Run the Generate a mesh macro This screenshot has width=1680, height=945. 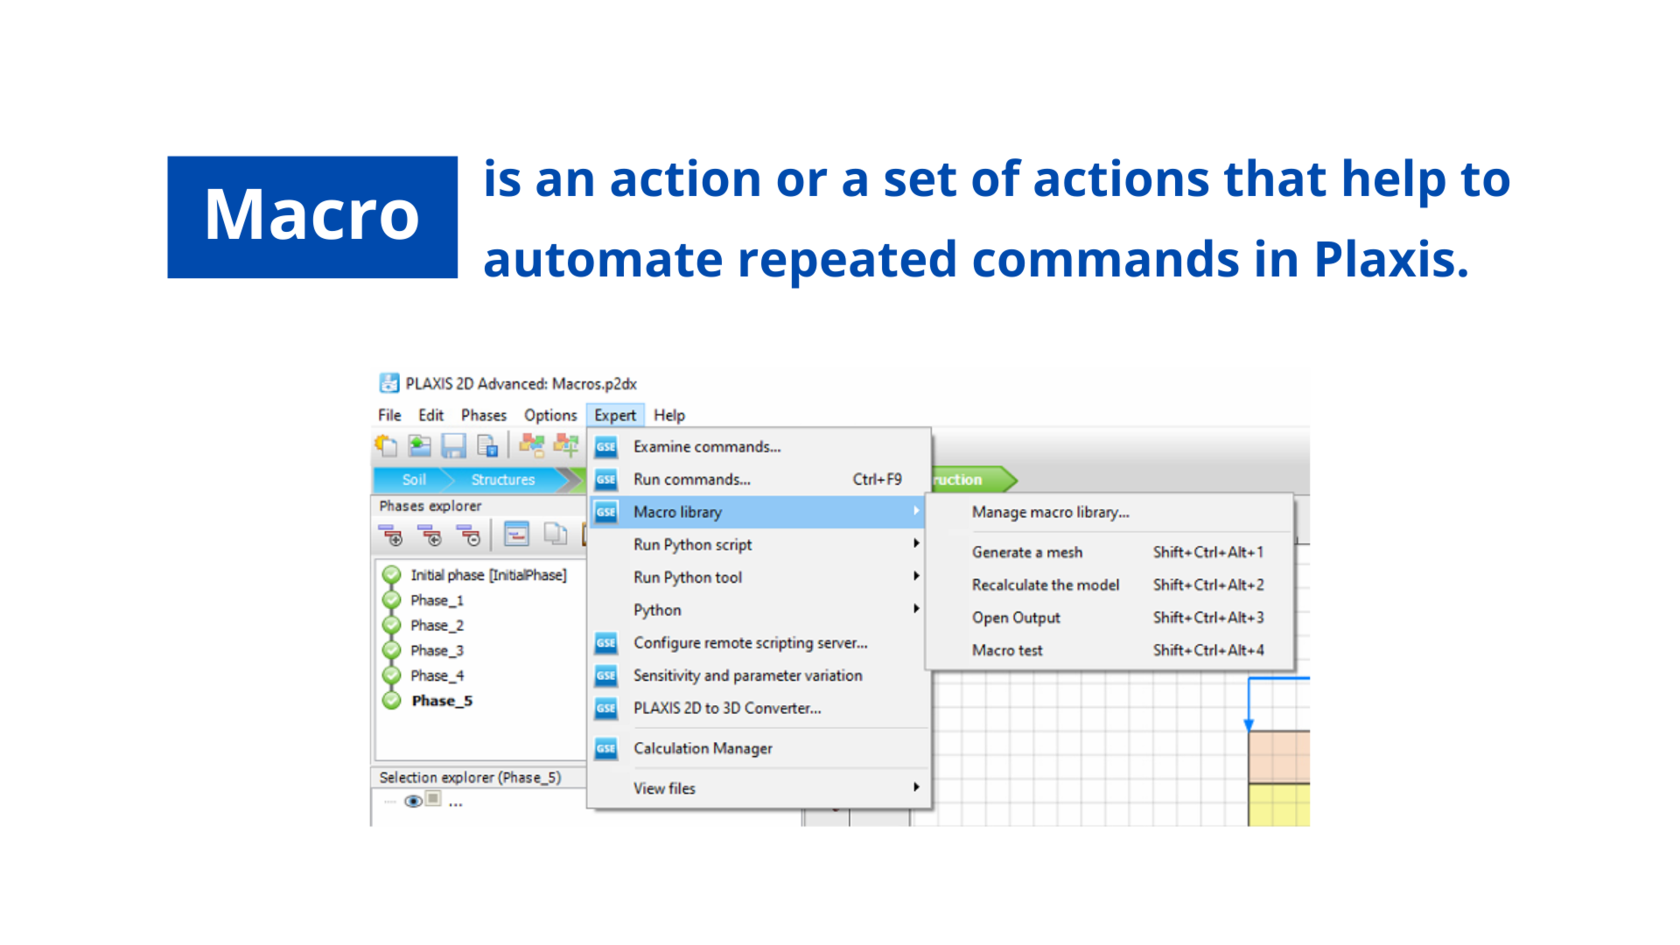[1027, 552]
